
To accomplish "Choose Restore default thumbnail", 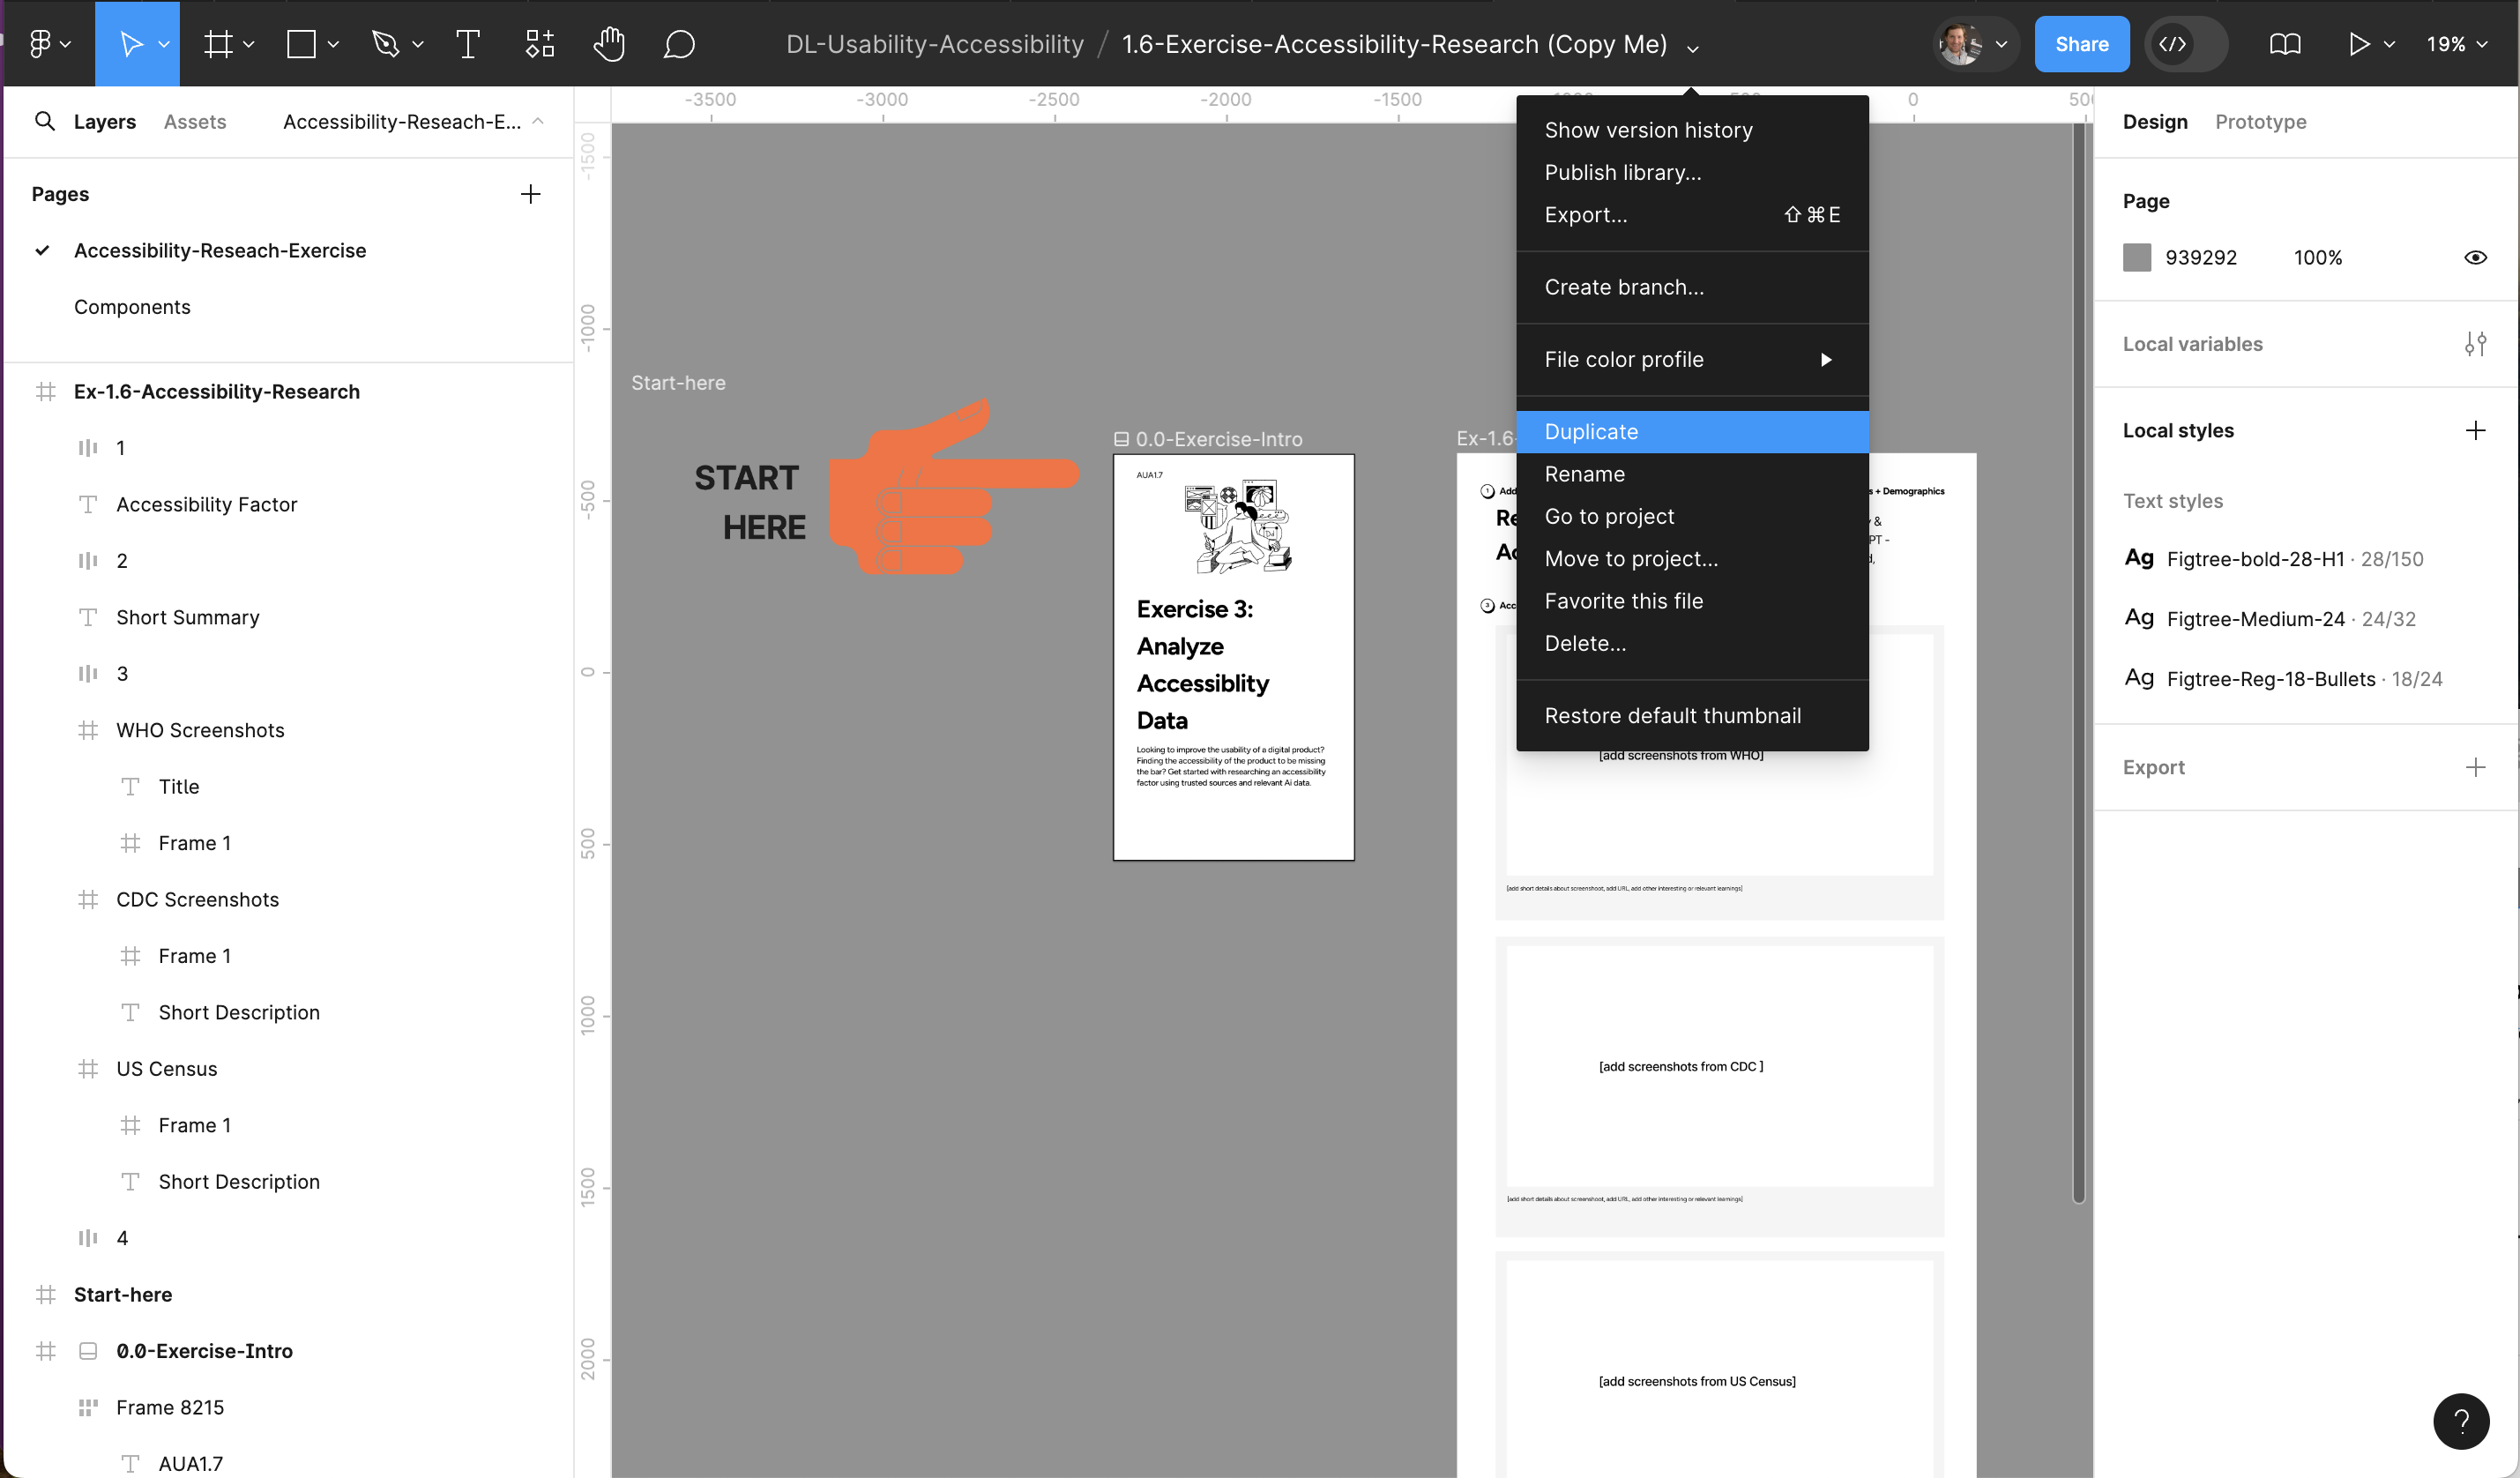I will [1692, 716].
